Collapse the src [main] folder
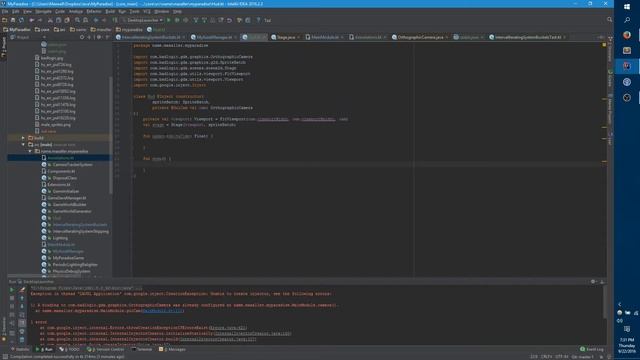640x360 pixels. point(23,144)
